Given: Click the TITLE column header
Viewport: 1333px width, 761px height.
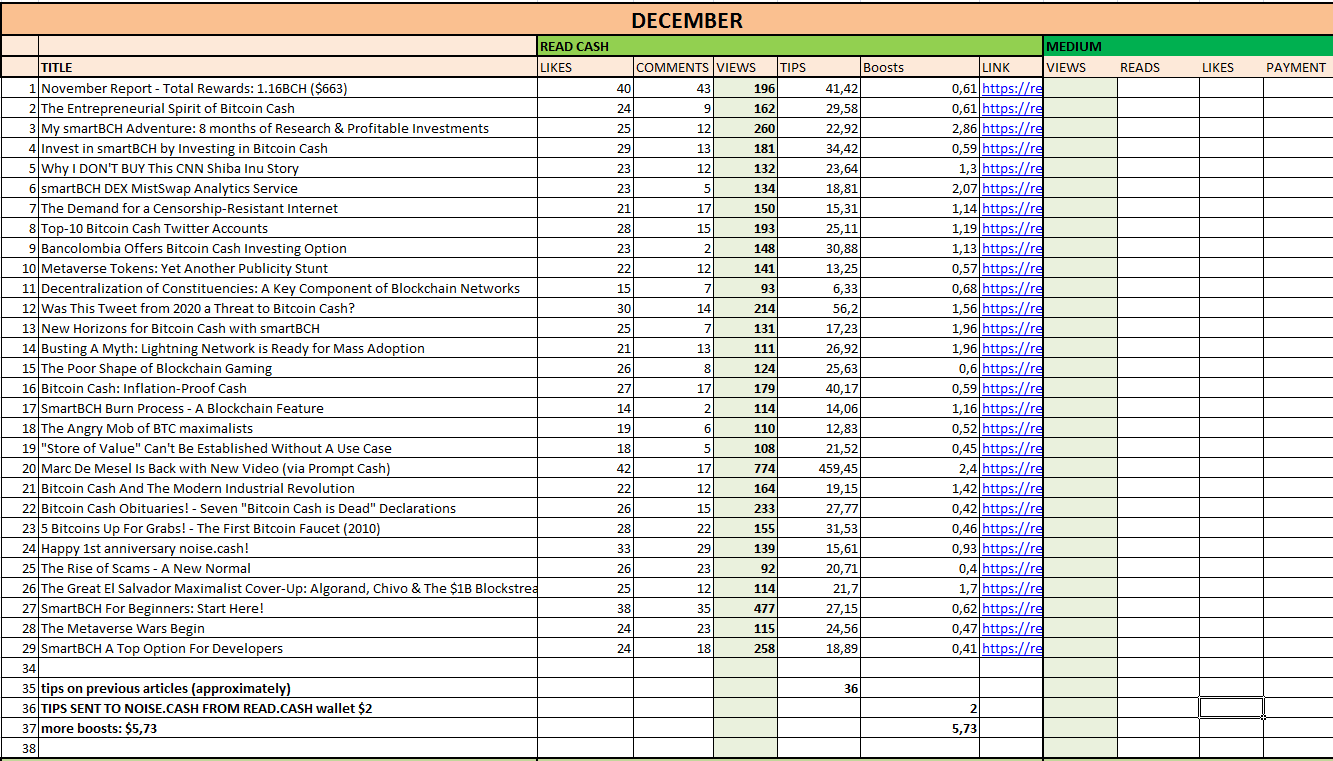Looking at the screenshot, I should click(x=288, y=68).
